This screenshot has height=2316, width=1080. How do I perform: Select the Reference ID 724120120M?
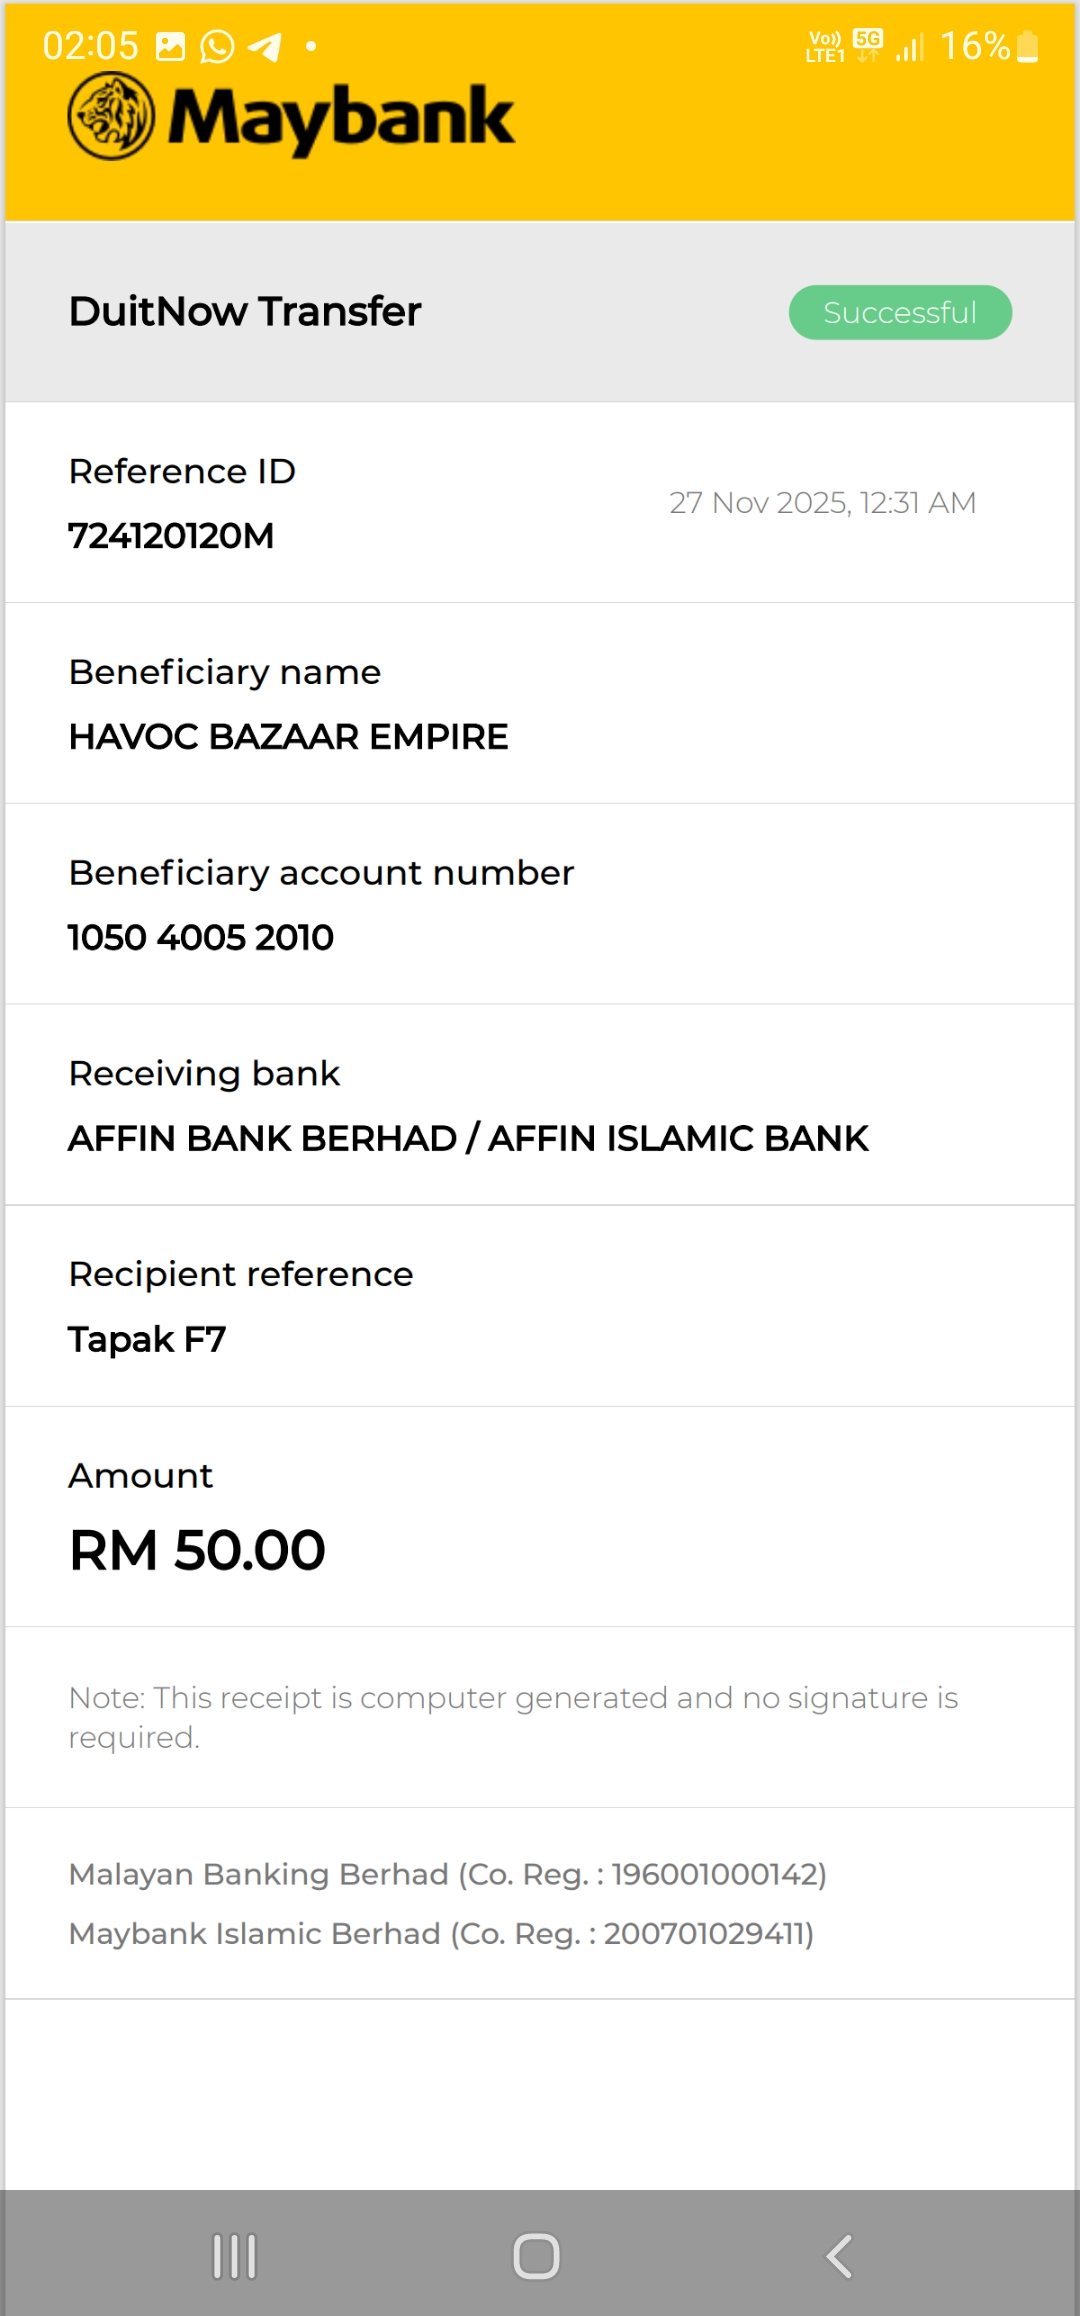[171, 536]
